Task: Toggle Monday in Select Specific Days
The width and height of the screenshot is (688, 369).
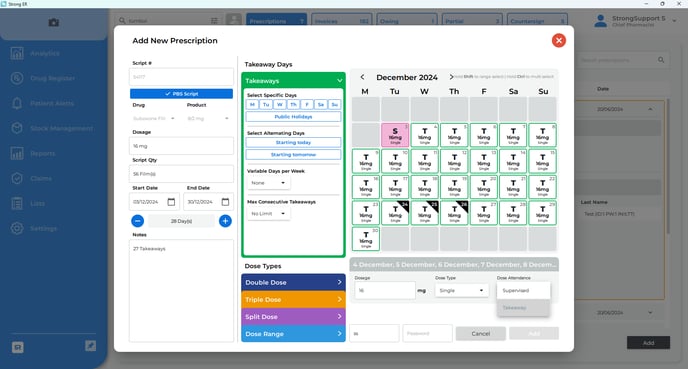Action: click(x=252, y=104)
